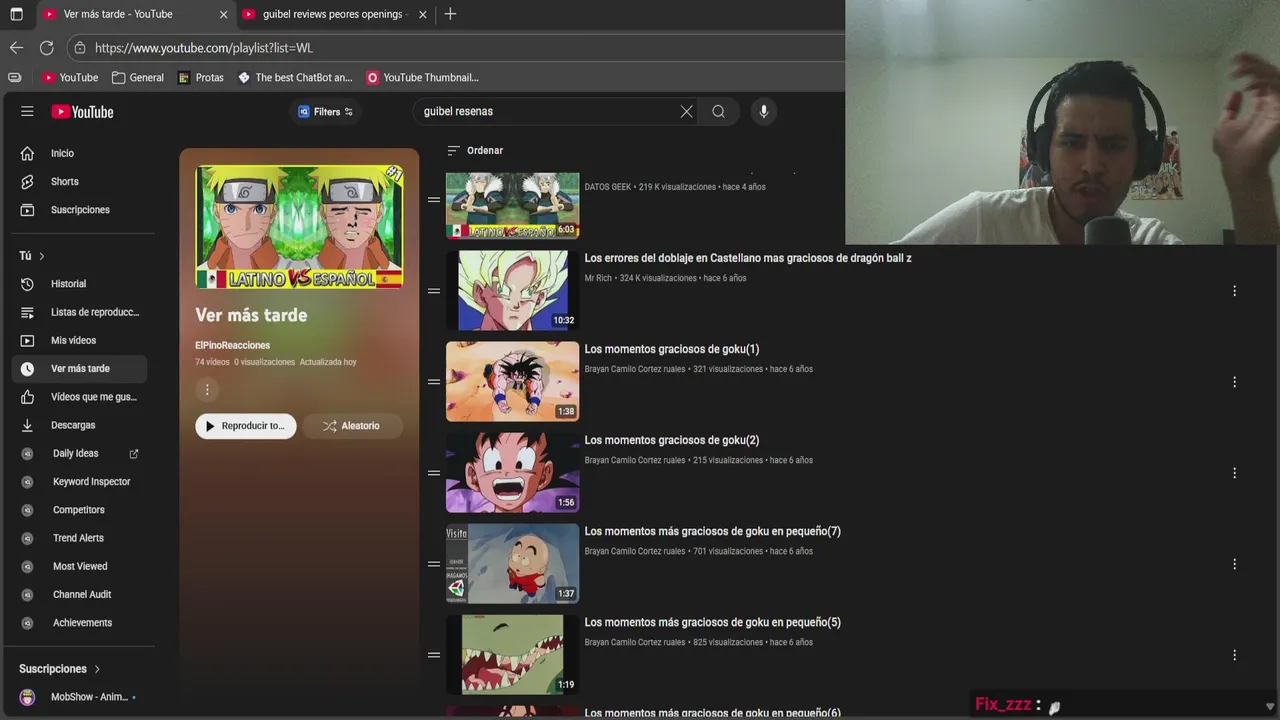Reload the page
The height and width of the screenshot is (720, 1280).
(x=46, y=47)
